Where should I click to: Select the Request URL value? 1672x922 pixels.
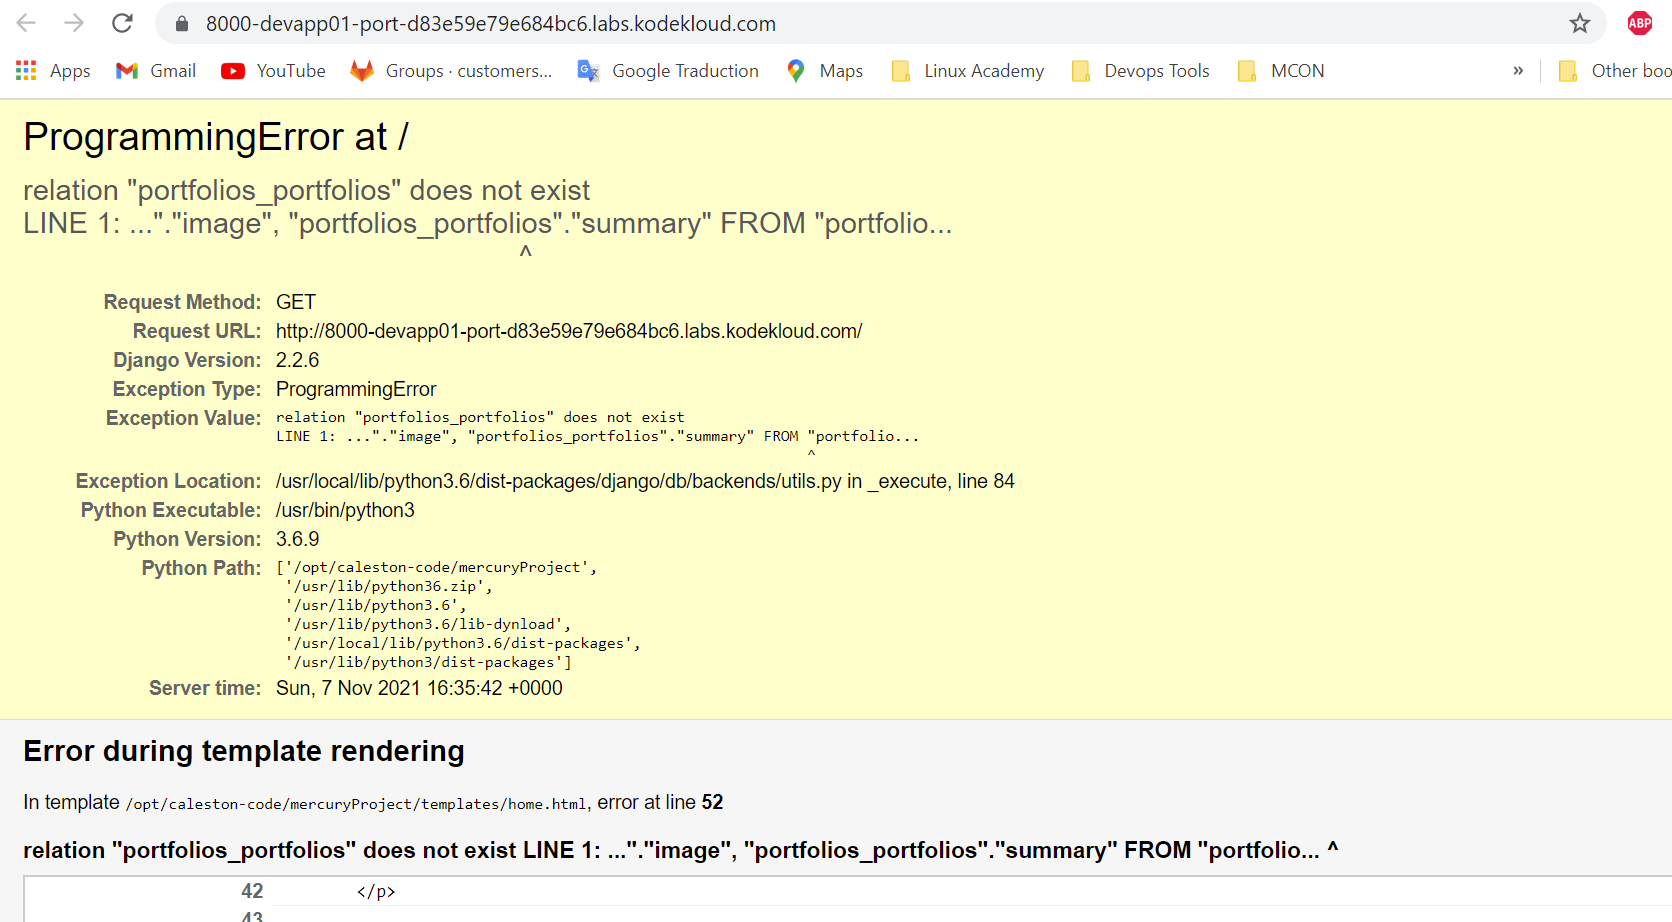tap(569, 331)
